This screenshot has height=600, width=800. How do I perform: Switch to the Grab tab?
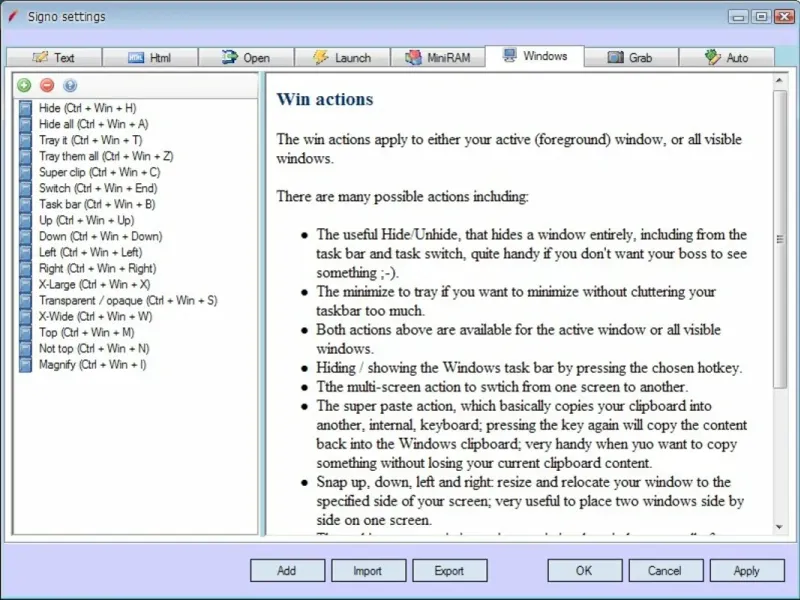[631, 58]
